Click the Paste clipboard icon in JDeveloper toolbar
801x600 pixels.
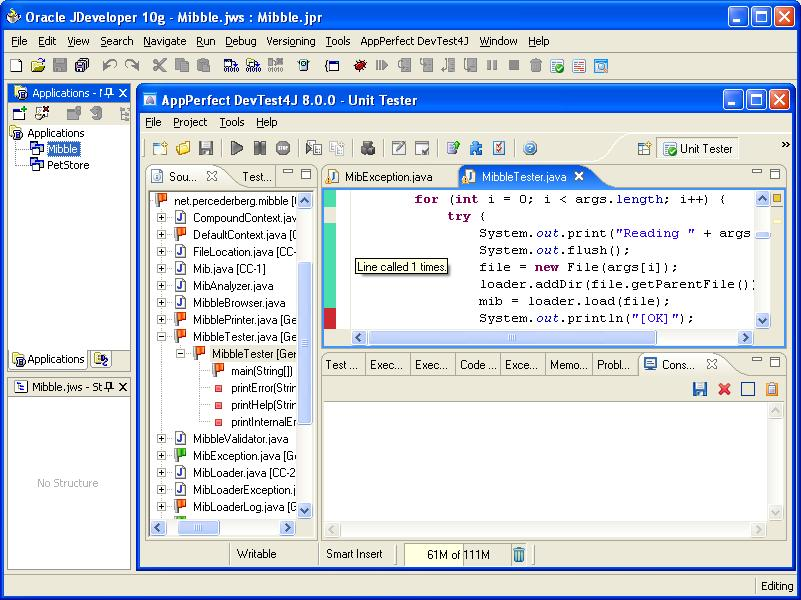tap(203, 65)
